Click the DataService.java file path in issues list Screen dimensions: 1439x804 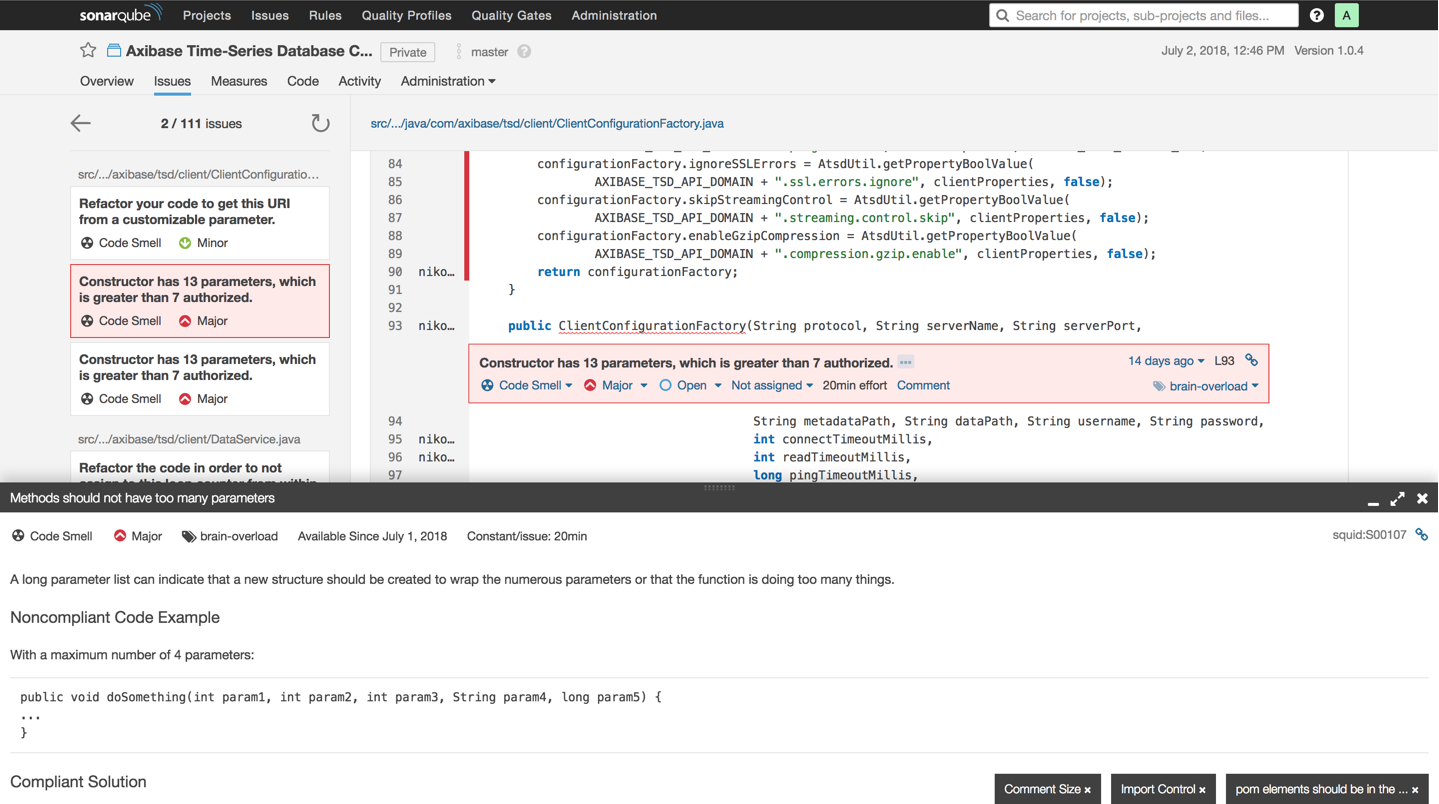coord(189,439)
